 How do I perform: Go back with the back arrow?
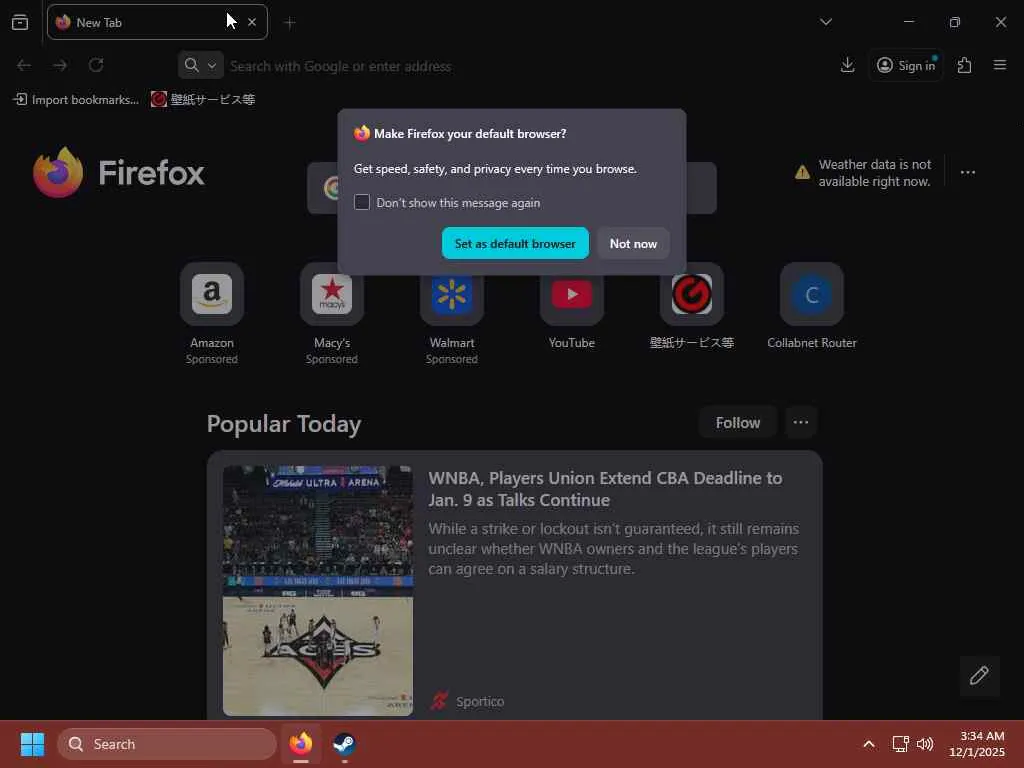(24, 65)
